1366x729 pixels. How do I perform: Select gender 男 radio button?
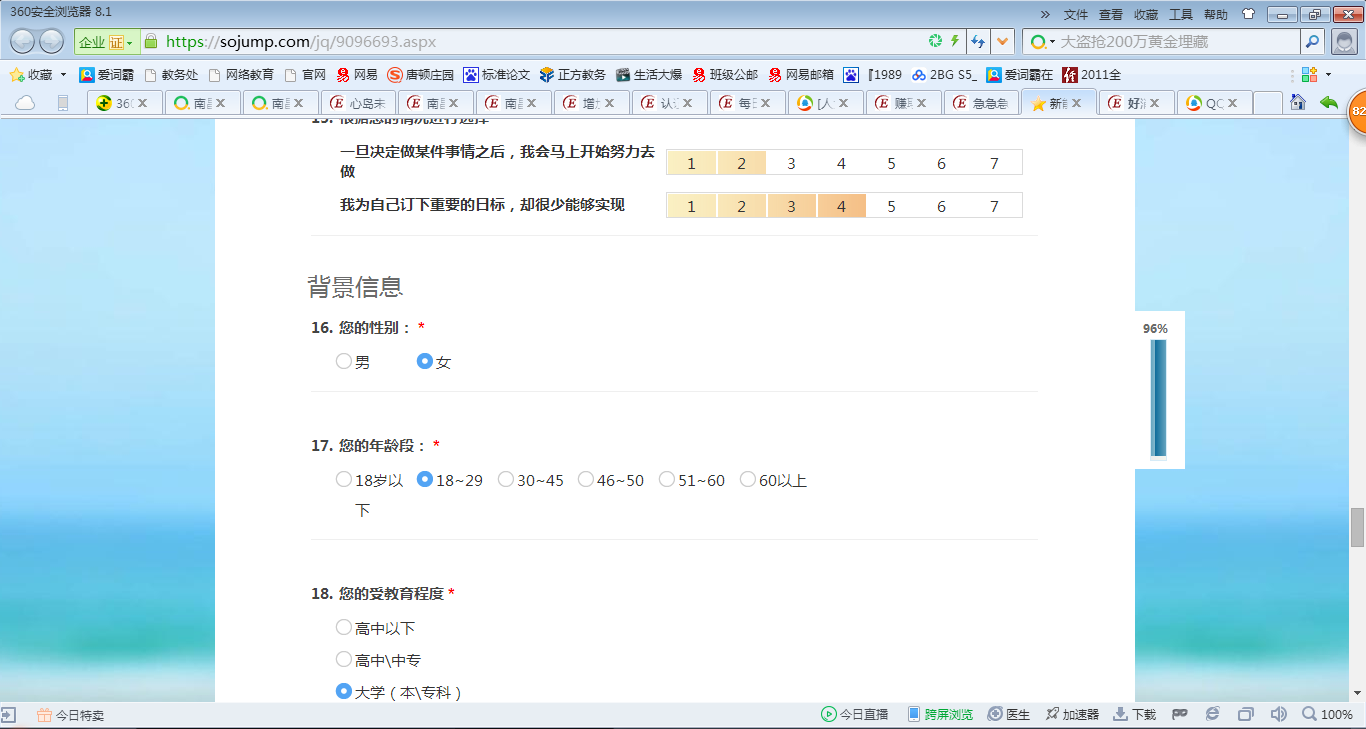pyautogui.click(x=344, y=361)
